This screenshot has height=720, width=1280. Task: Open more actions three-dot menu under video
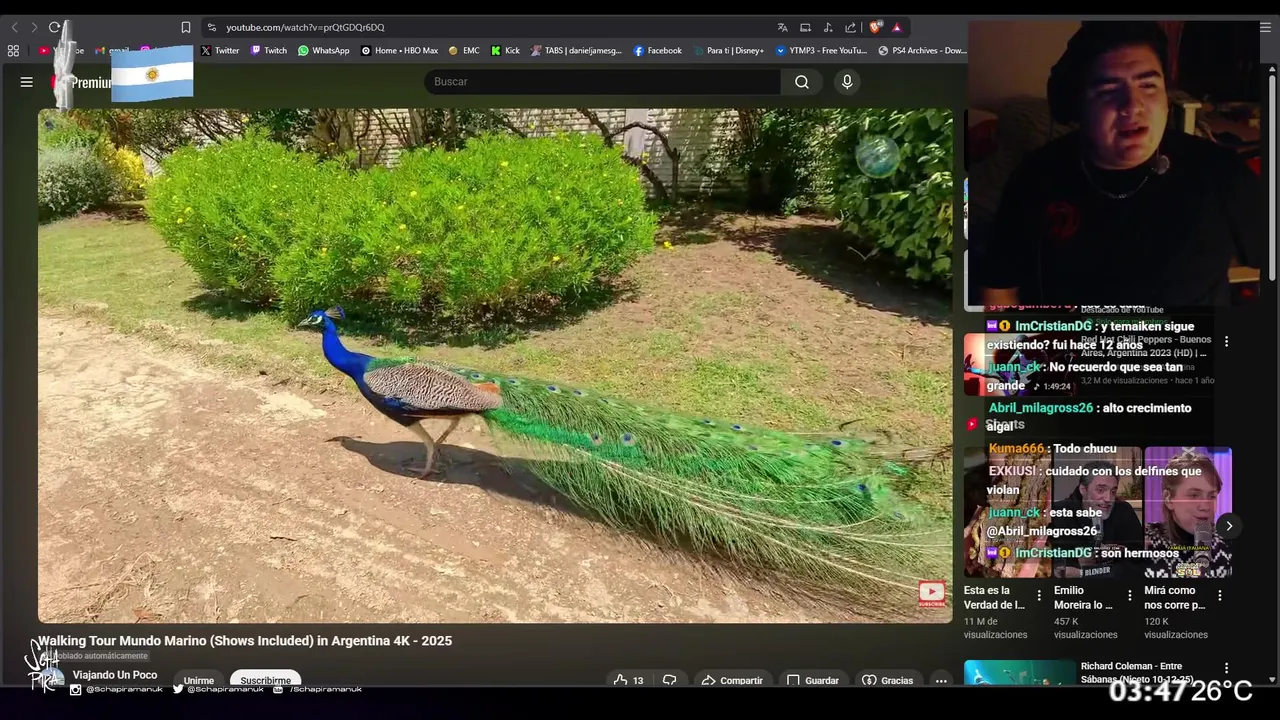pyautogui.click(x=941, y=680)
